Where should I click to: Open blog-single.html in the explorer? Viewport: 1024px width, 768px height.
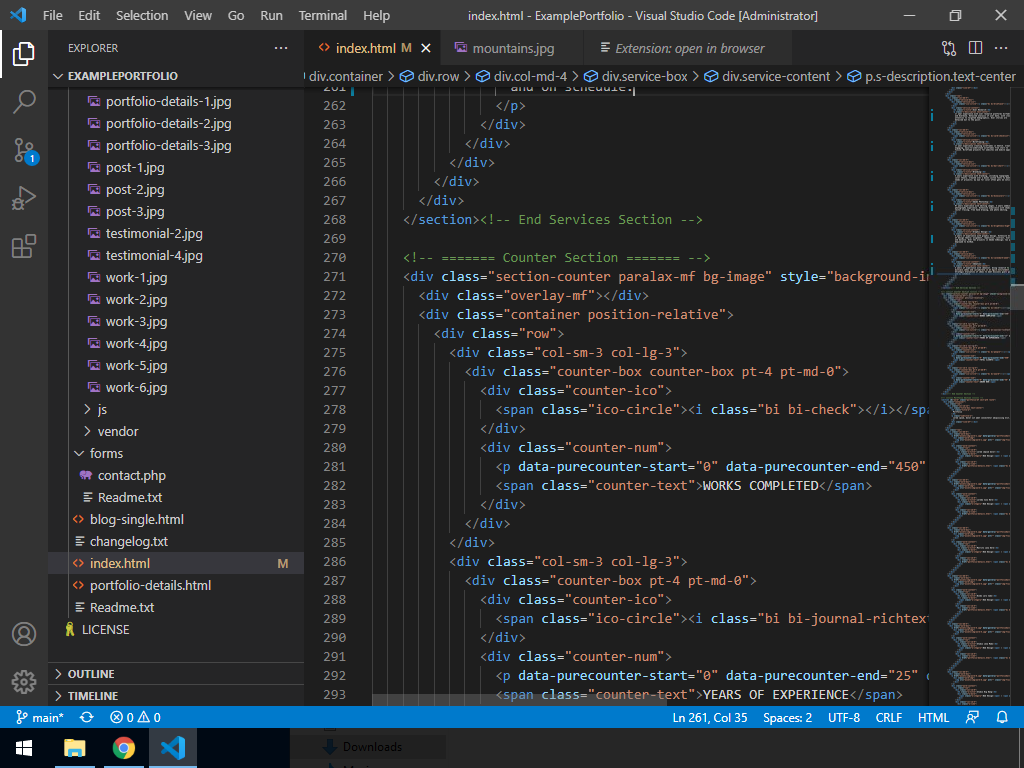[136, 519]
